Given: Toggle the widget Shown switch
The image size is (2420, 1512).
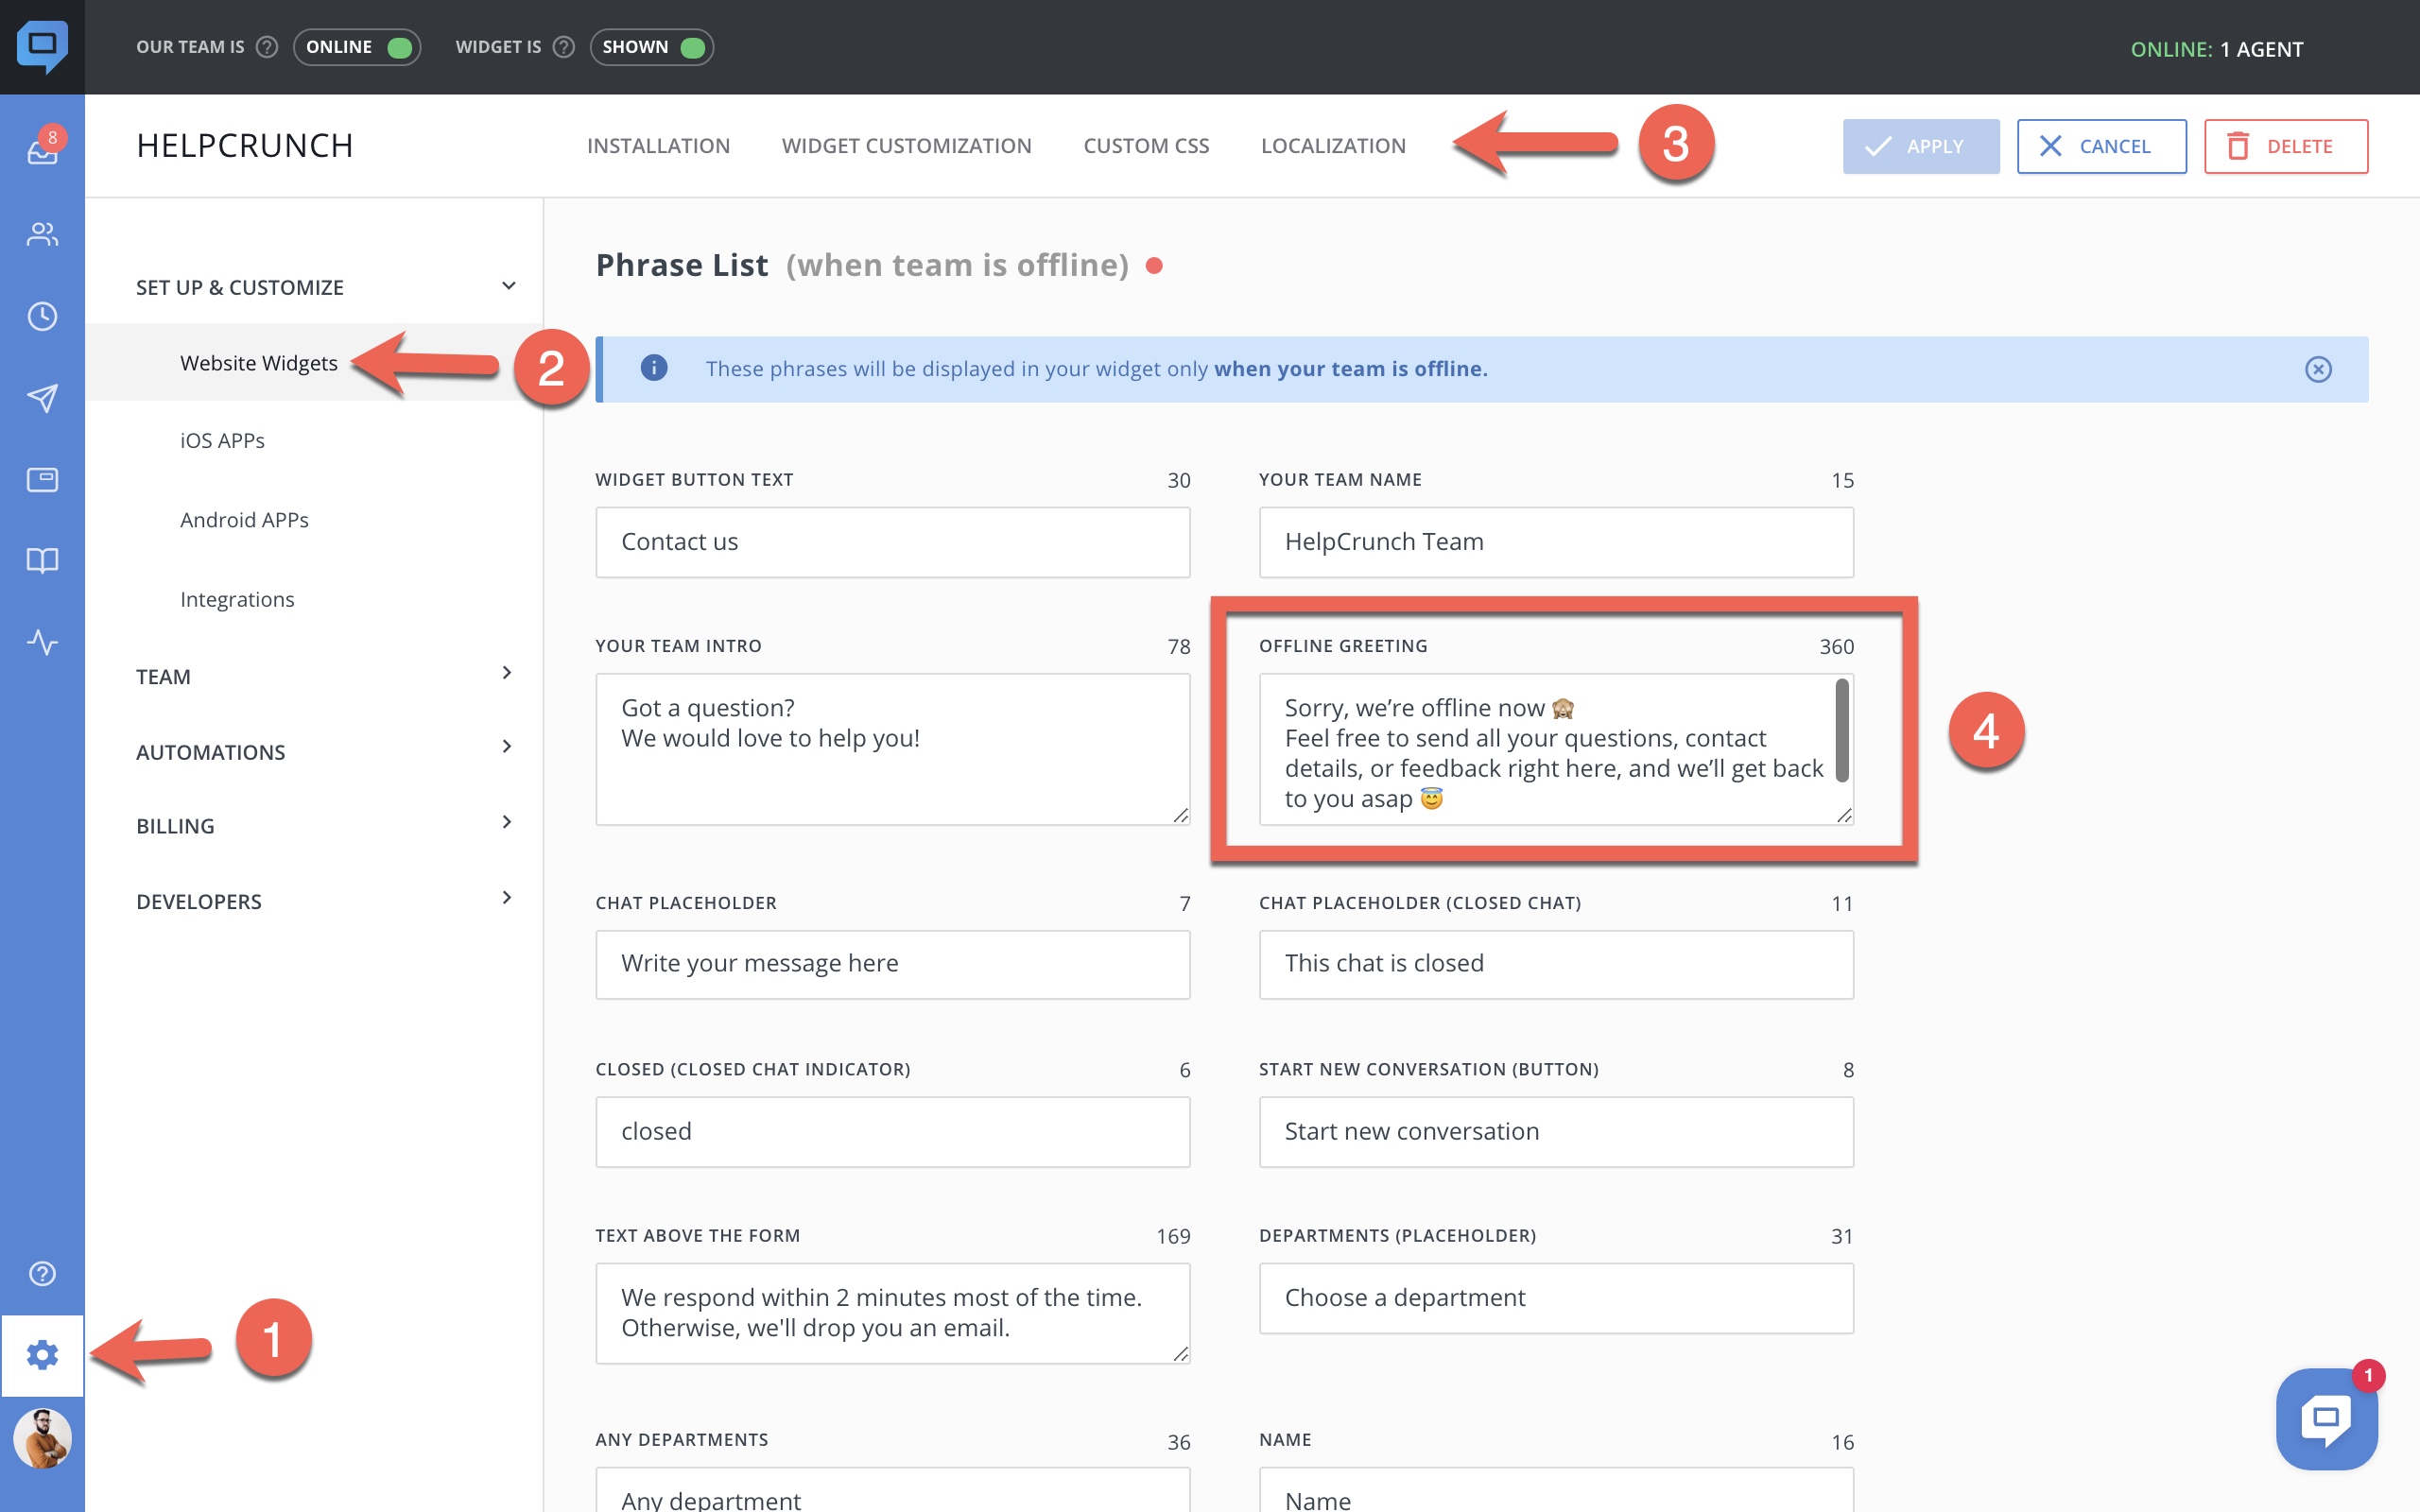Looking at the screenshot, I should click(x=652, y=47).
